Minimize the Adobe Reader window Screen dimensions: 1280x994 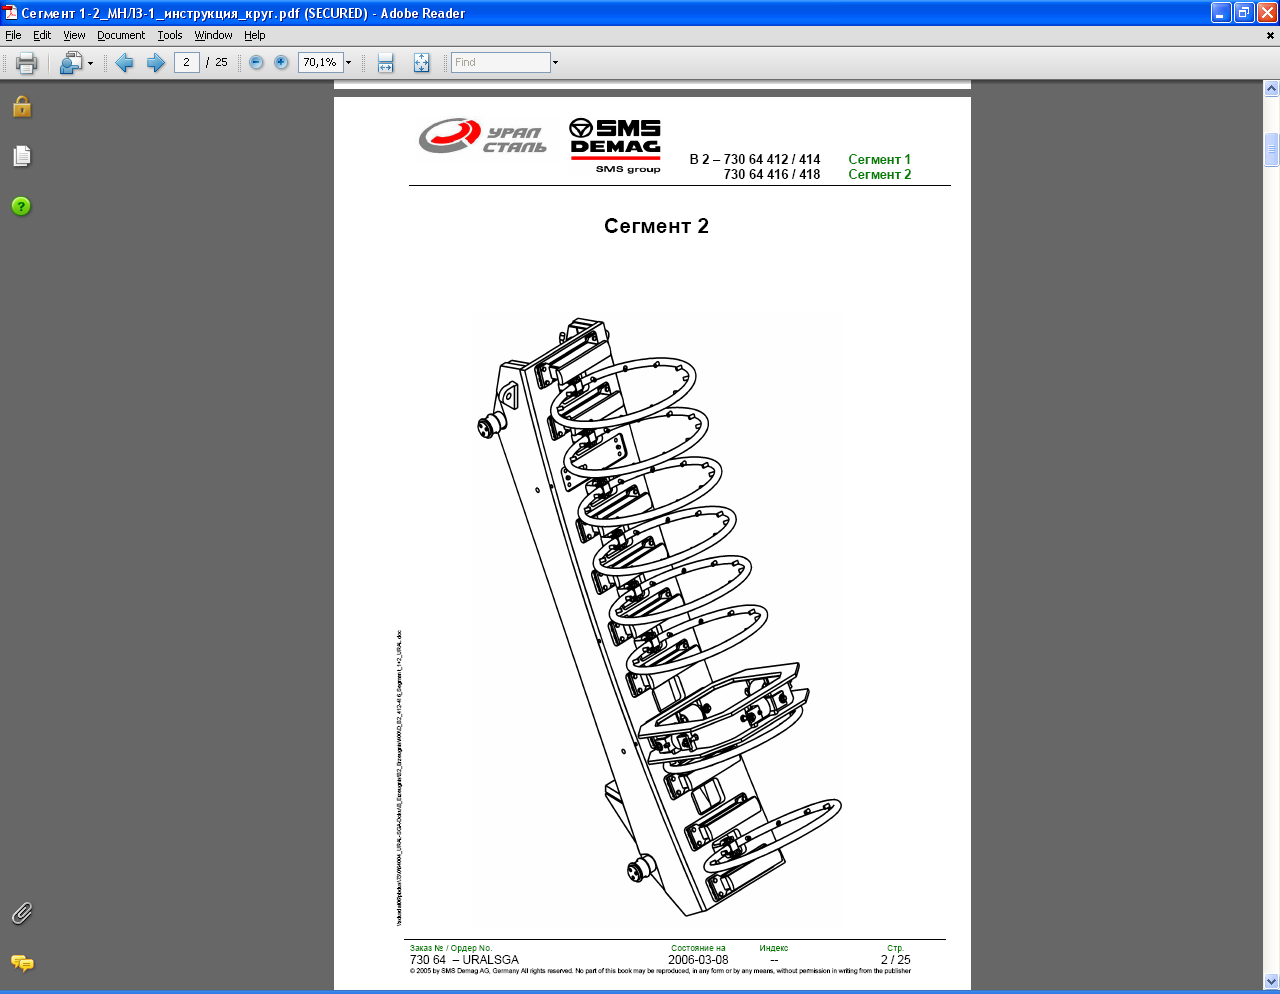(x=1221, y=13)
